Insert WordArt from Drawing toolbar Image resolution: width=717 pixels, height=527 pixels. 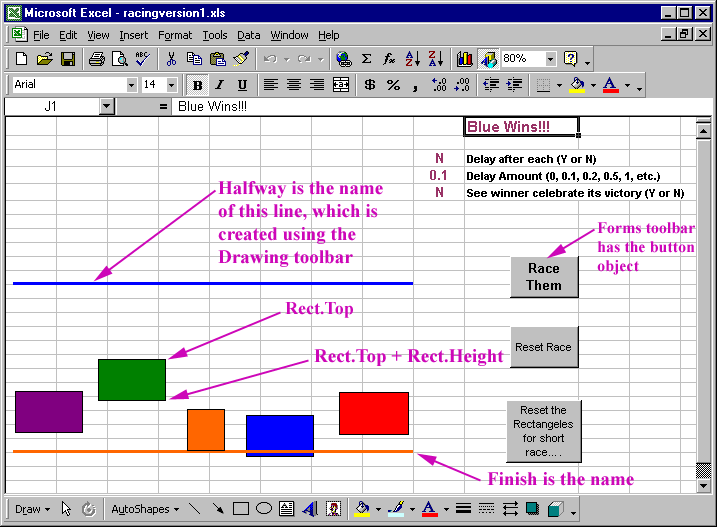[x=310, y=509]
